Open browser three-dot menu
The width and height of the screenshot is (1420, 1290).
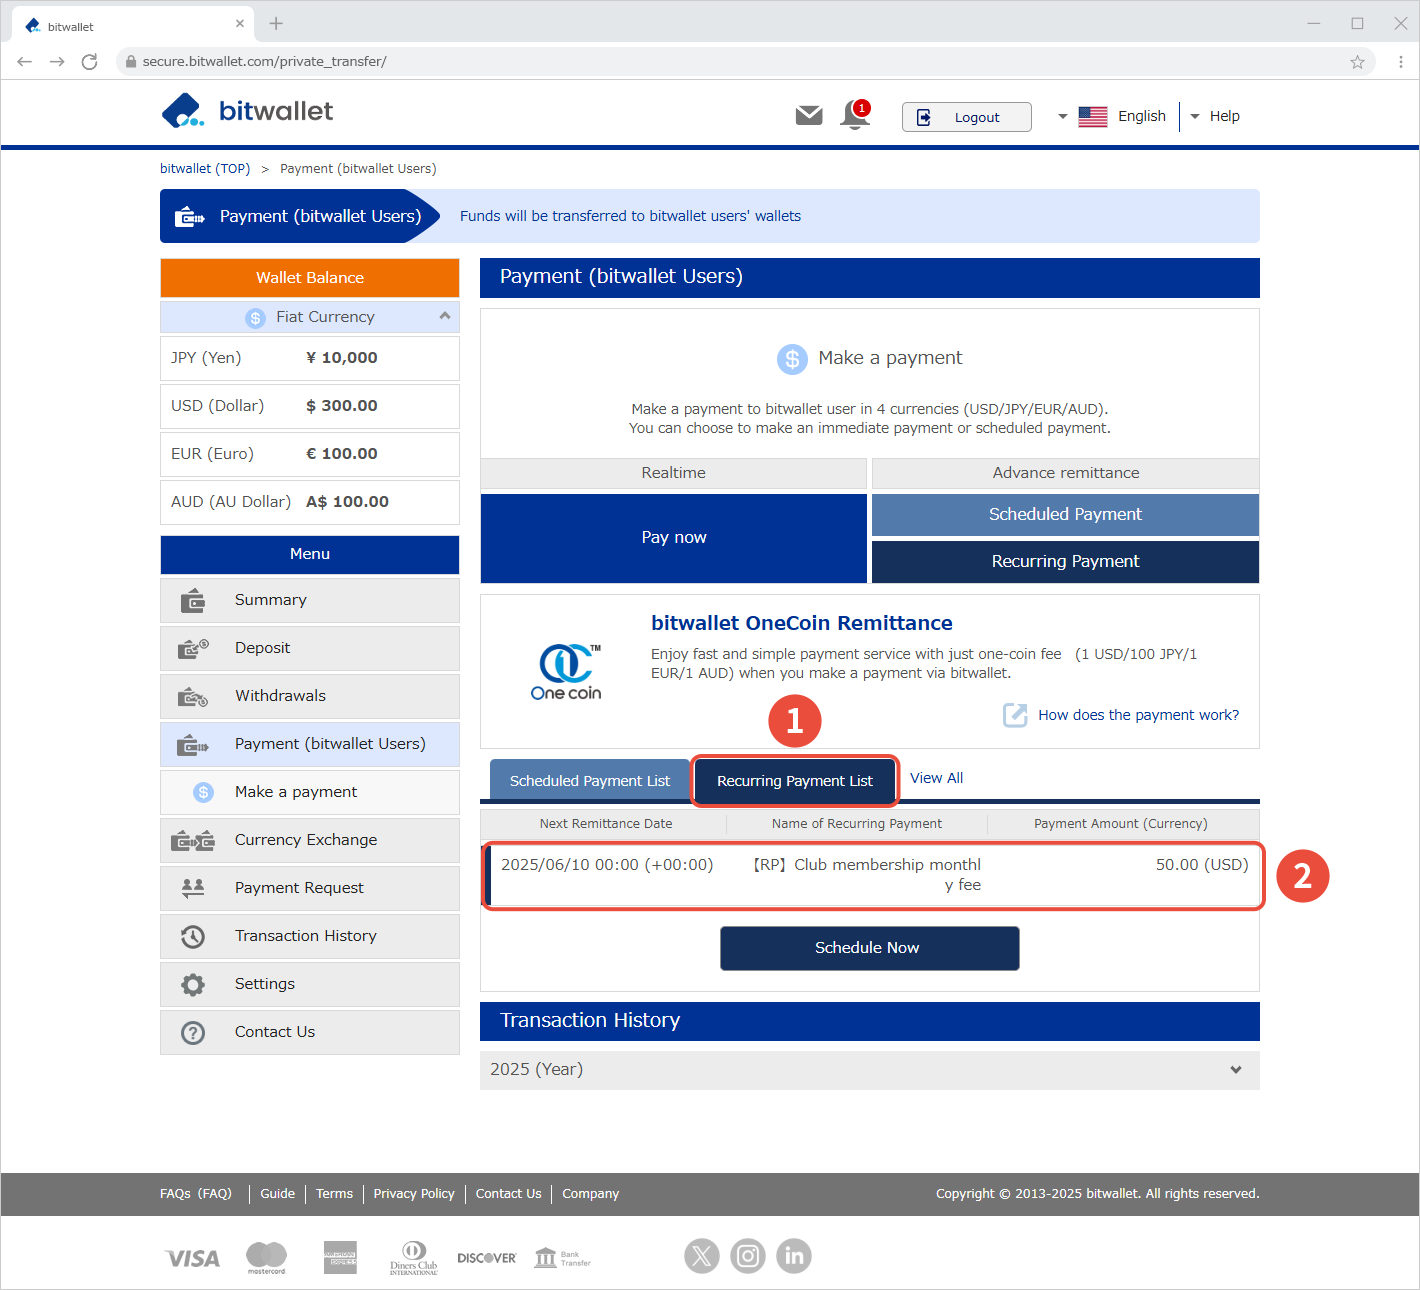coord(1401,61)
